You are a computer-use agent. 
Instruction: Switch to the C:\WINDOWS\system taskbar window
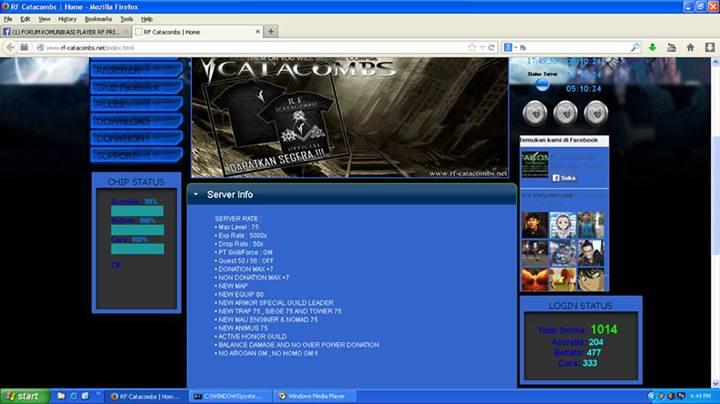(x=231, y=396)
